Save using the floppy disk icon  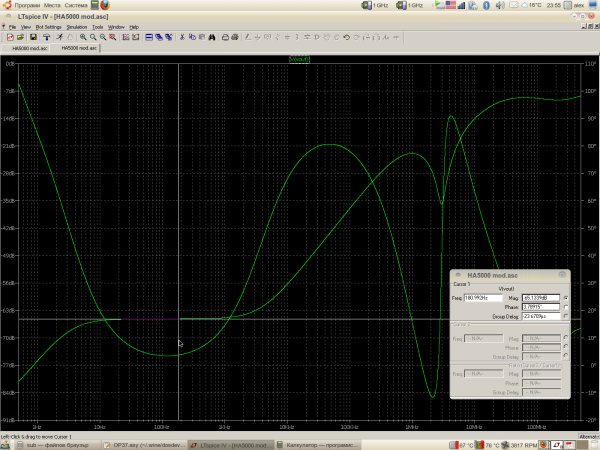tap(33, 37)
